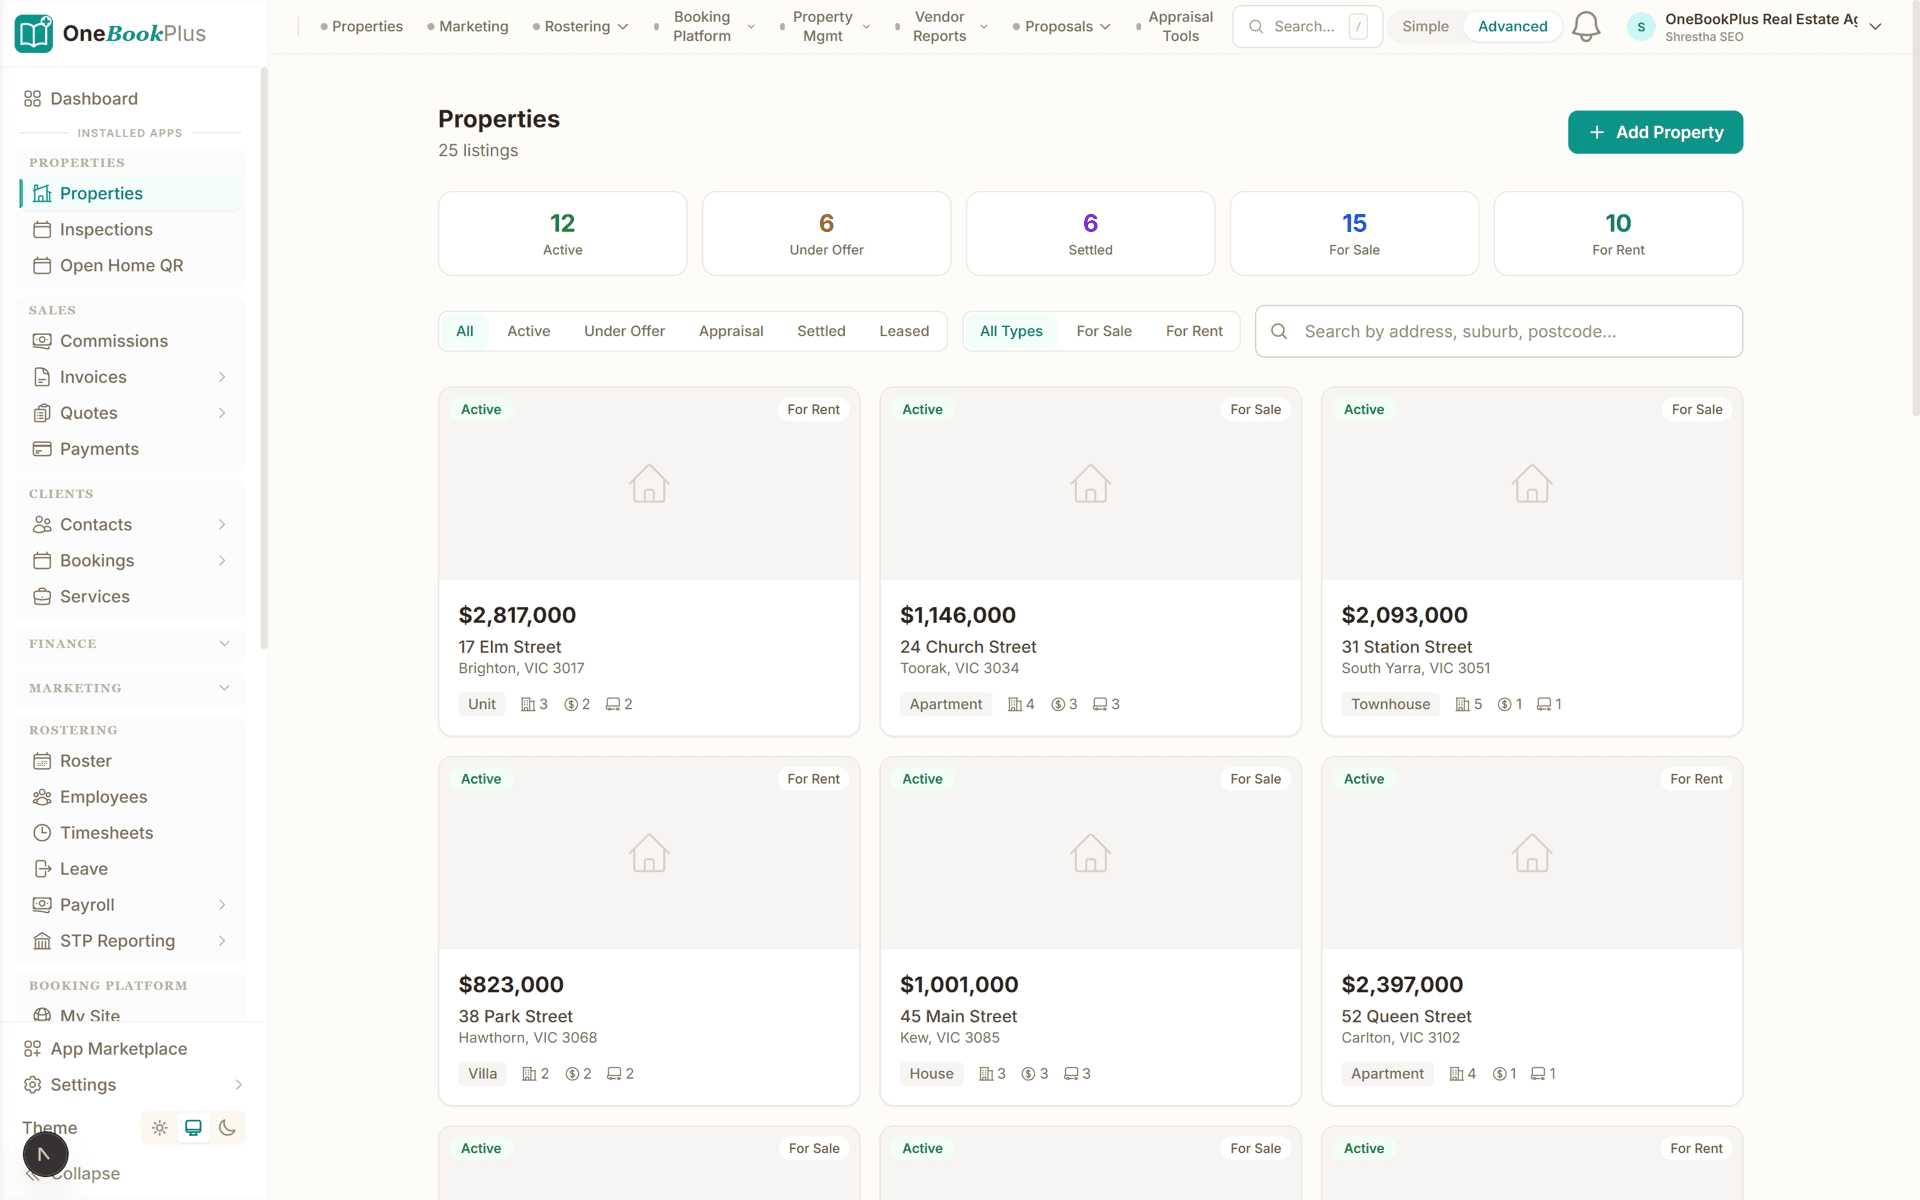Click the Open Home QR icon
This screenshot has width=1920, height=1200.
coord(42,266)
